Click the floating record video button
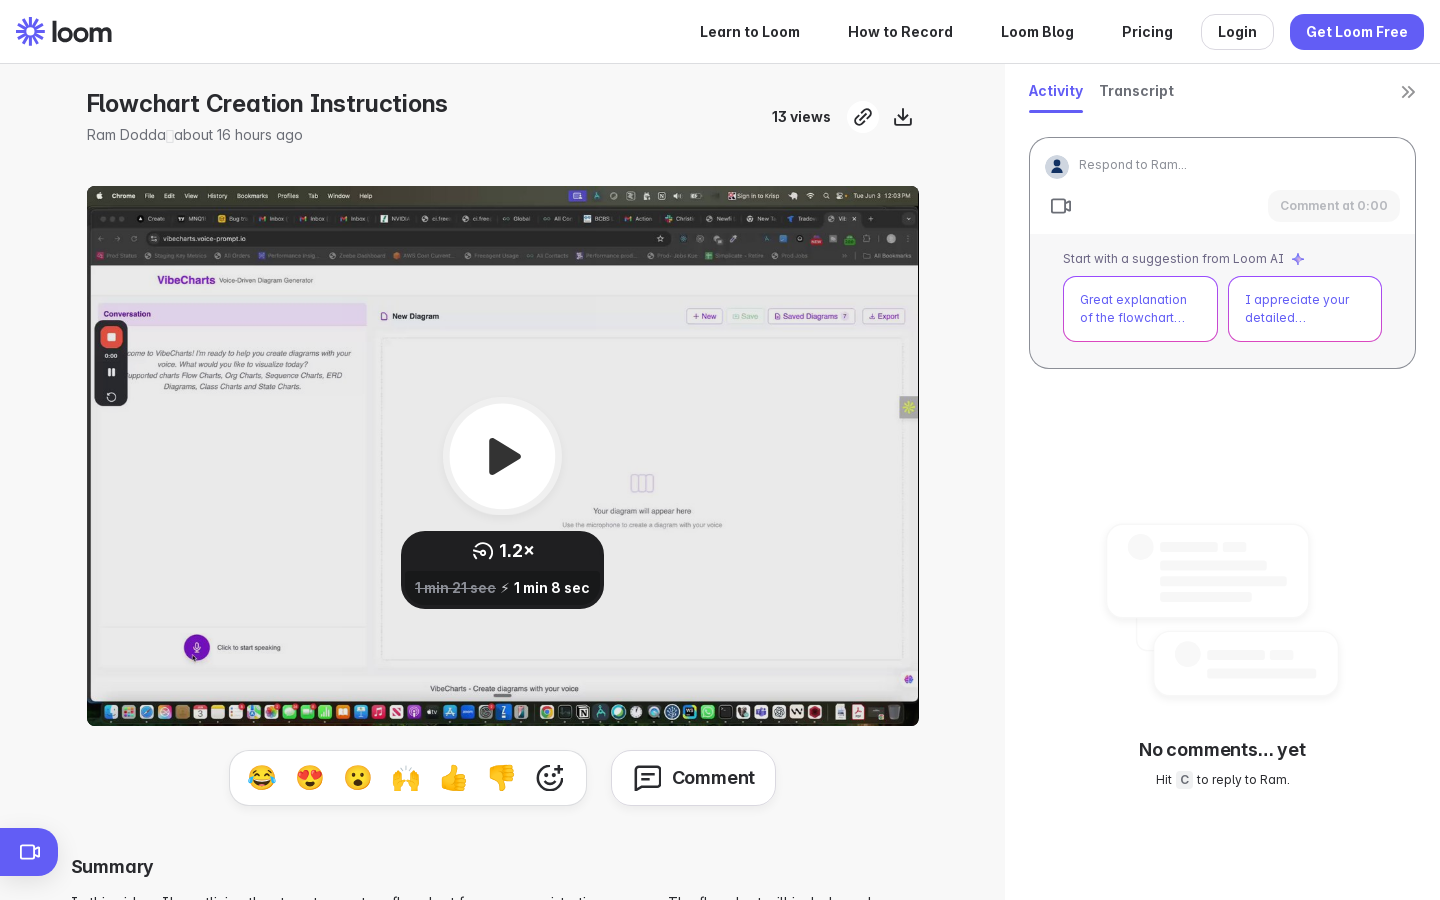Image resolution: width=1440 pixels, height=900 pixels. coord(29,852)
